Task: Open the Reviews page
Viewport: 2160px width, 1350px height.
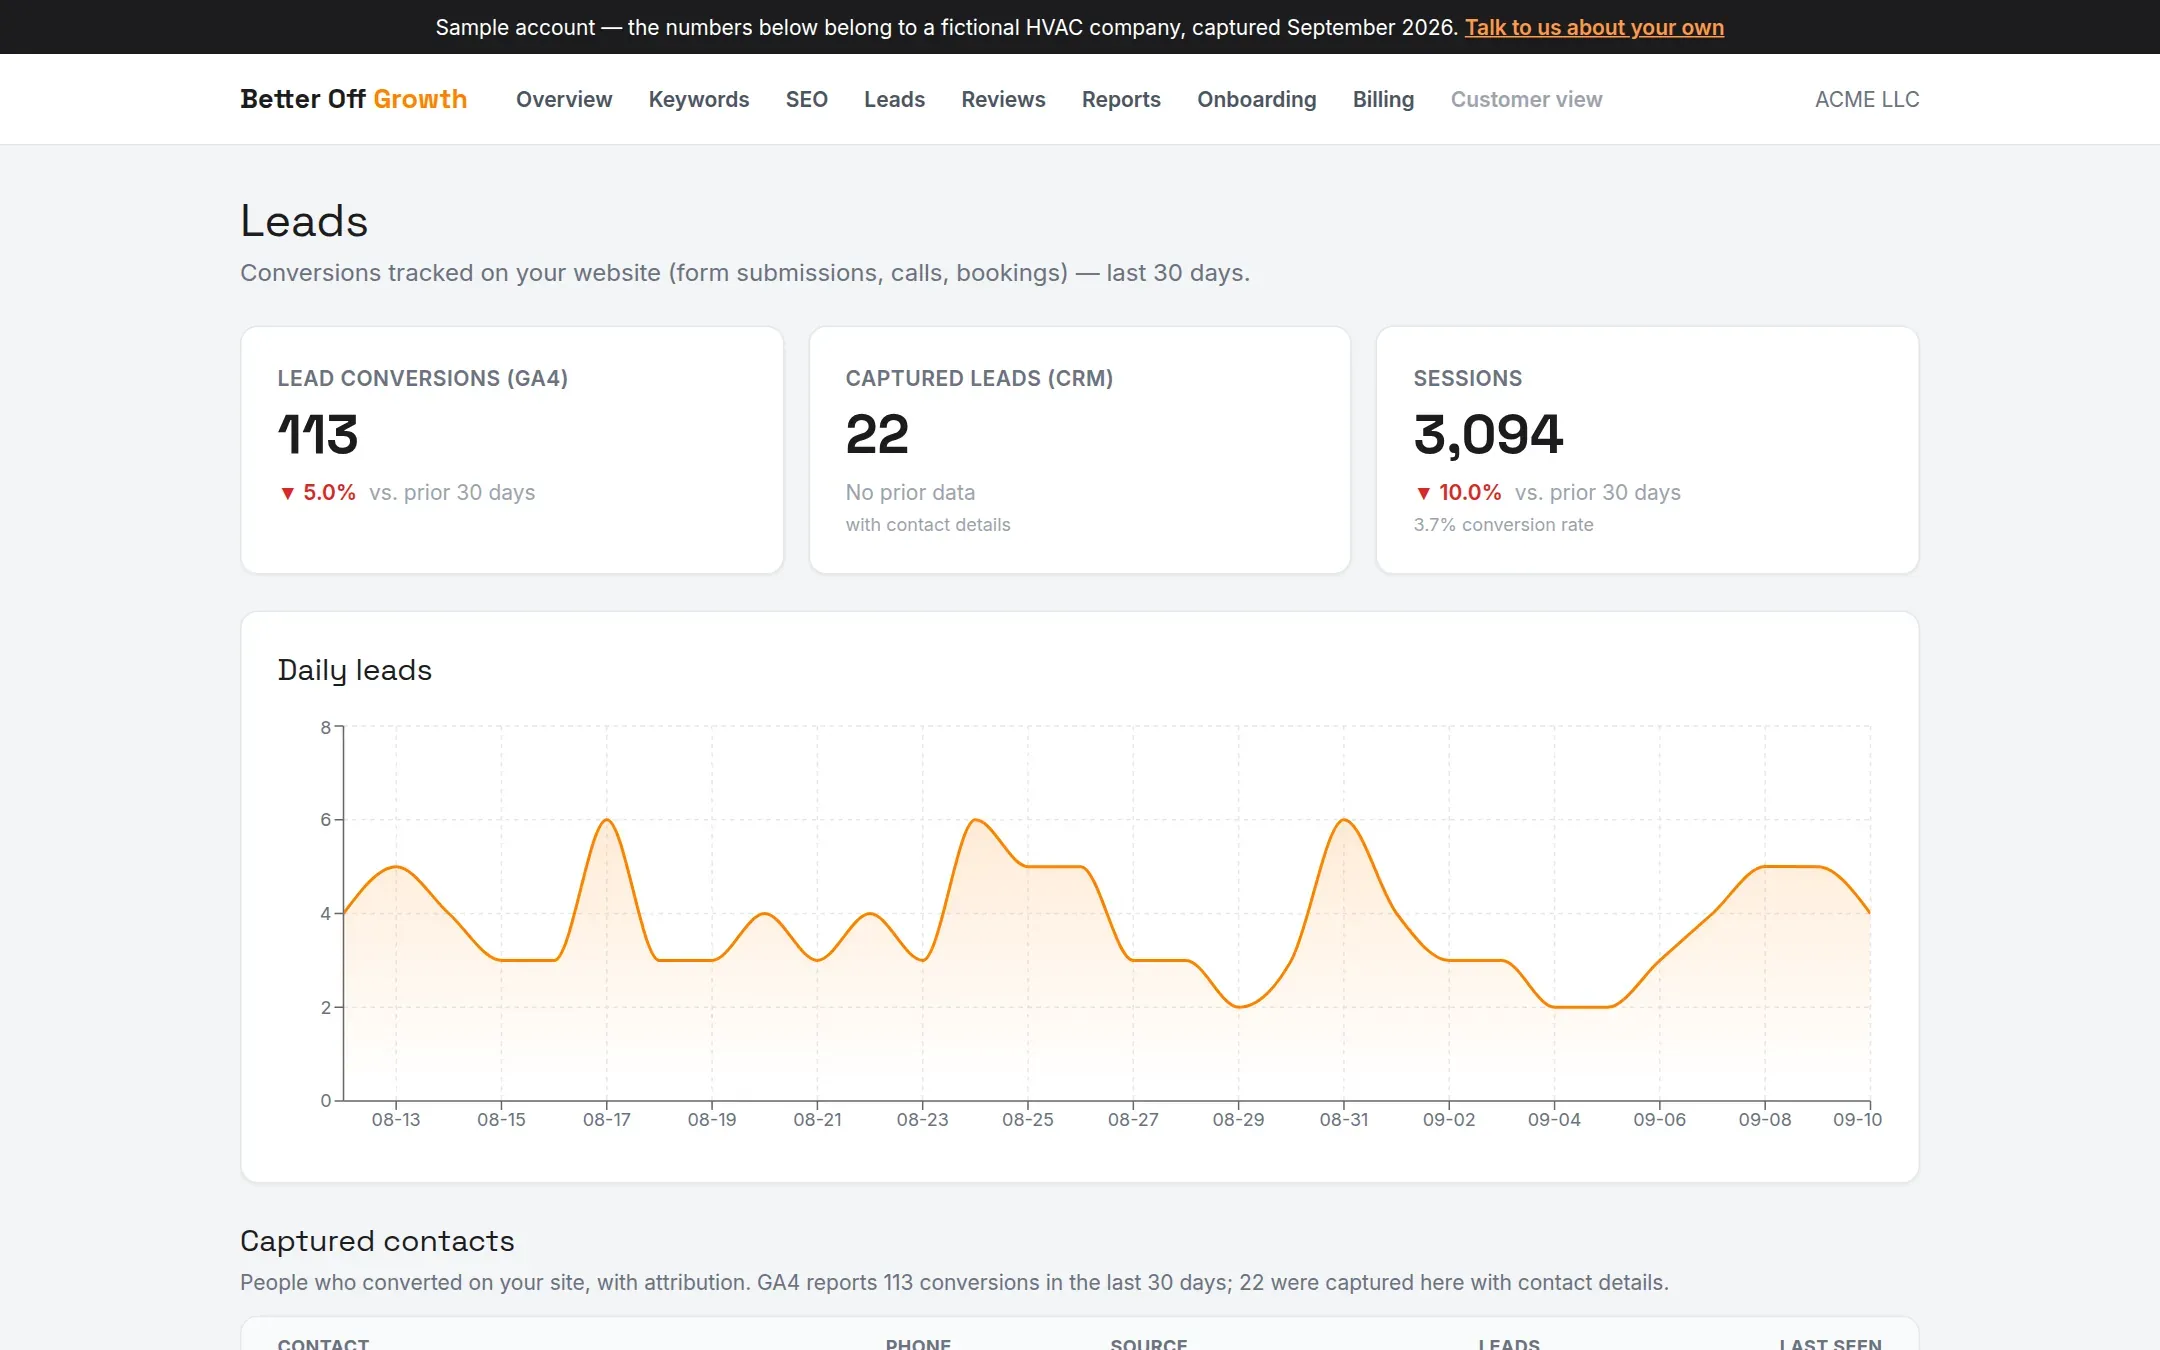Action: pyautogui.click(x=1003, y=99)
